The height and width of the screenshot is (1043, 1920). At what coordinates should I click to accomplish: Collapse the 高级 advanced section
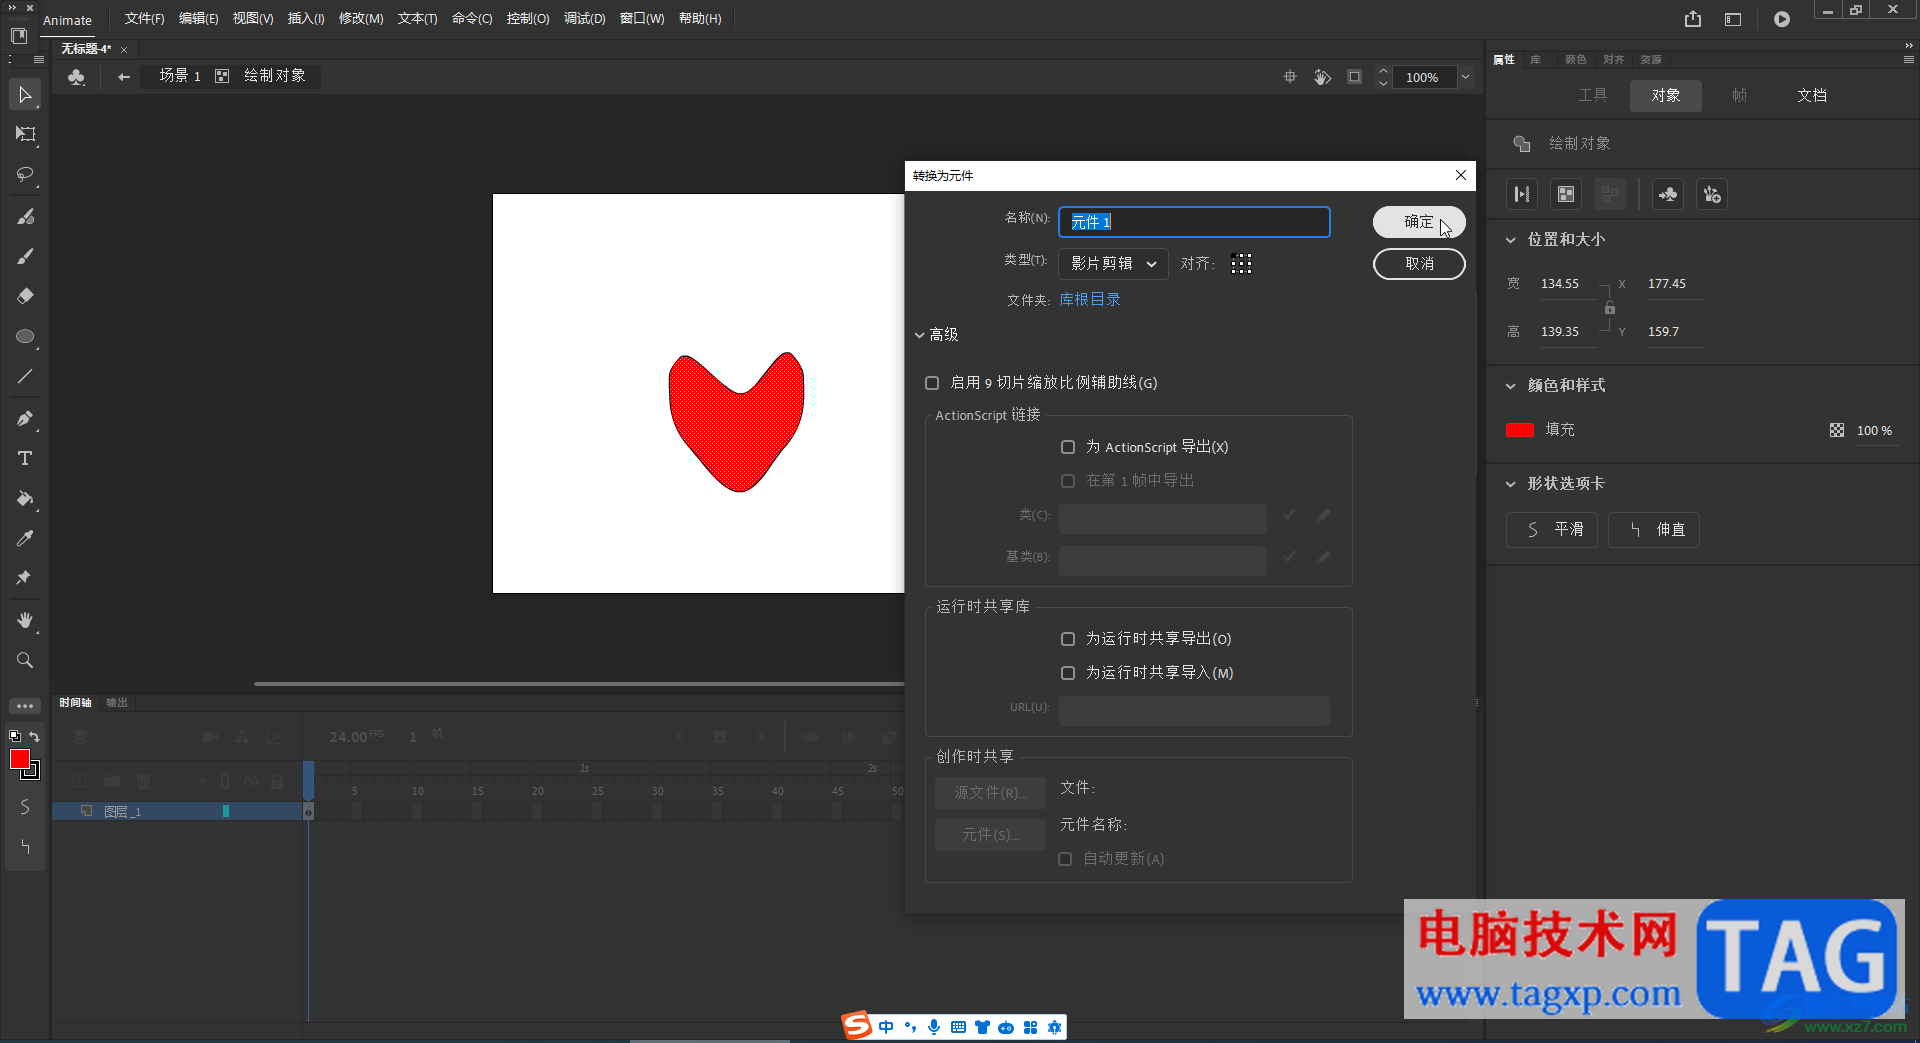pos(920,335)
